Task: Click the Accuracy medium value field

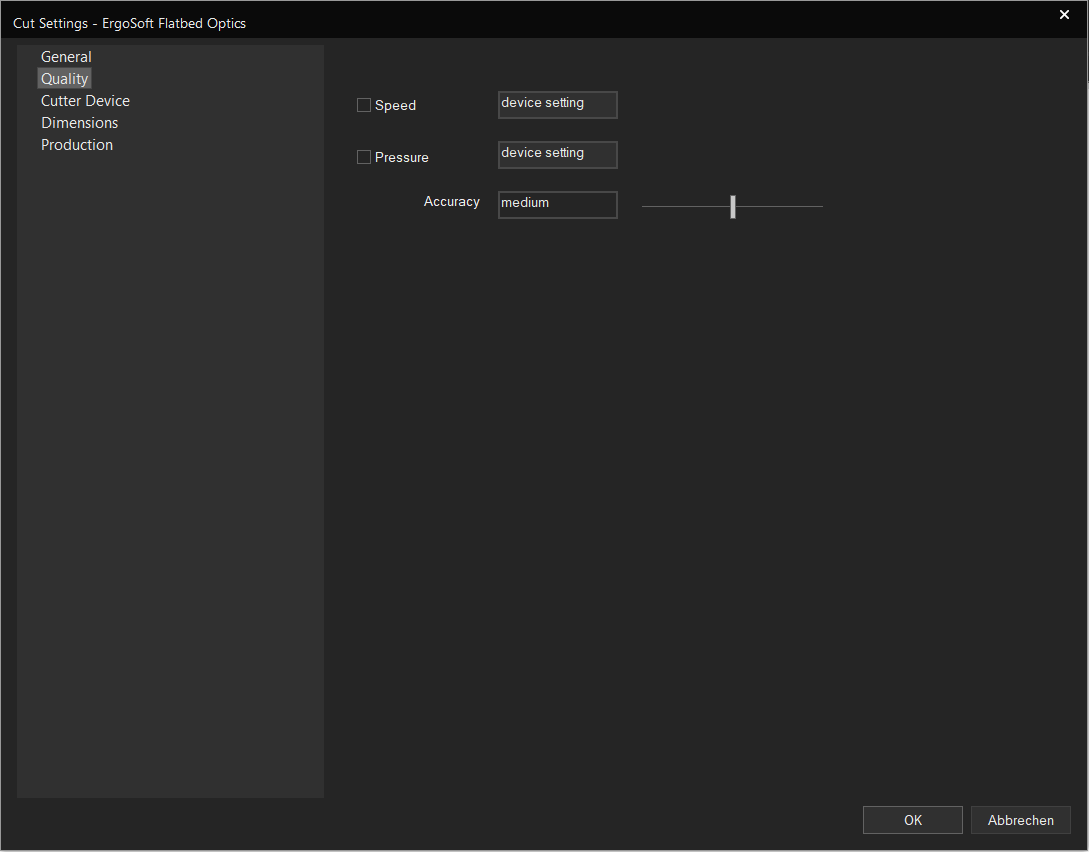Action: [x=558, y=205]
